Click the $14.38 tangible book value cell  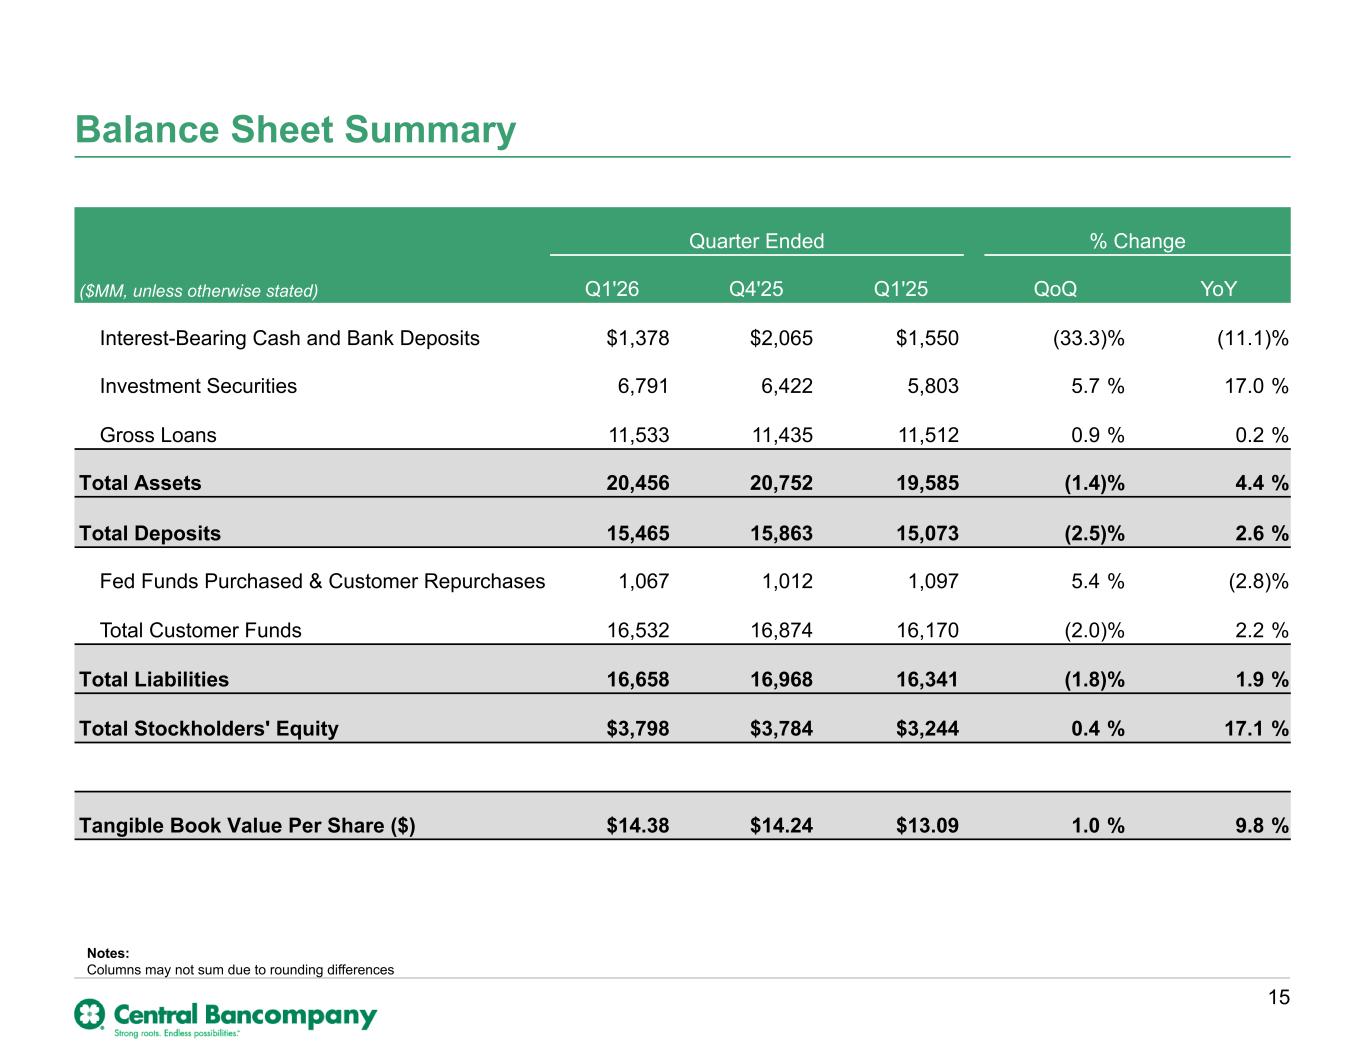tap(638, 826)
